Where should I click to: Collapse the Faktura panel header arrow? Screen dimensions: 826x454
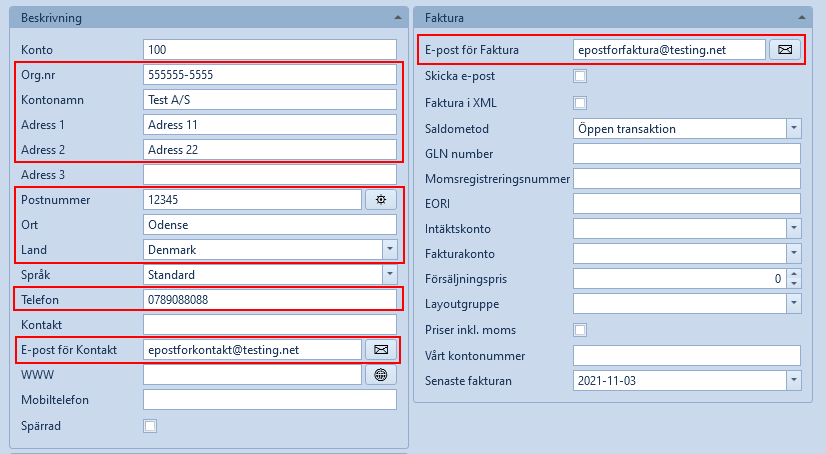click(x=802, y=17)
